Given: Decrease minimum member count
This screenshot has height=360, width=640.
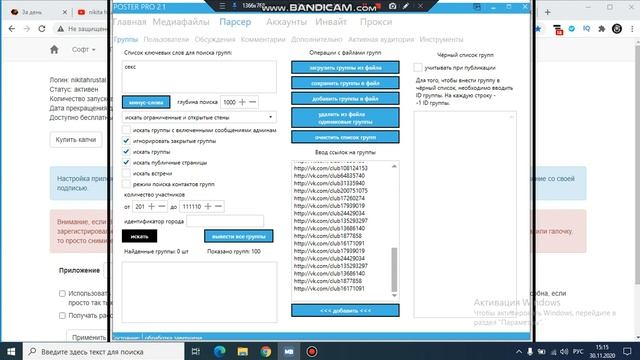Looking at the screenshot, I should pyautogui.click(x=162, y=207).
